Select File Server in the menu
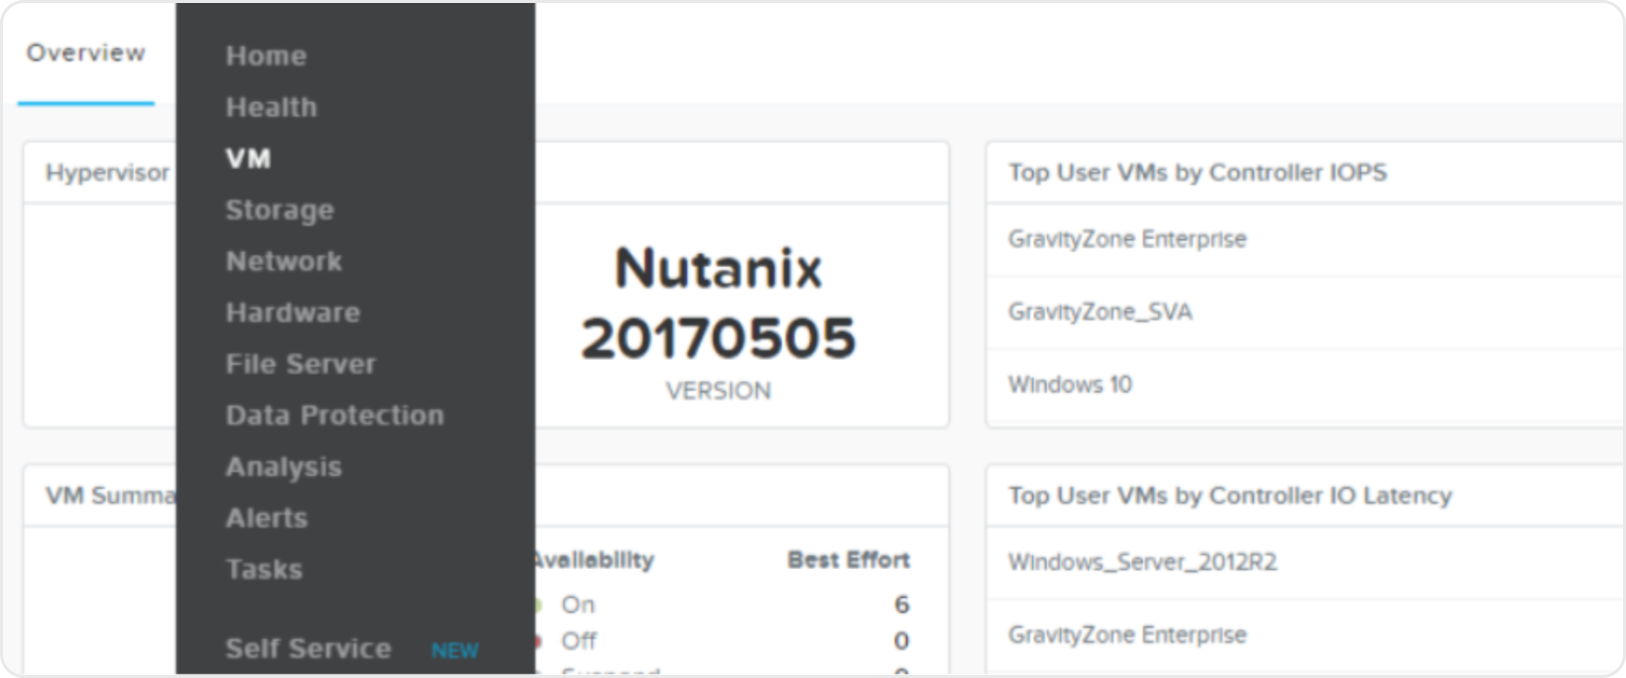The height and width of the screenshot is (678, 1626). 301,364
